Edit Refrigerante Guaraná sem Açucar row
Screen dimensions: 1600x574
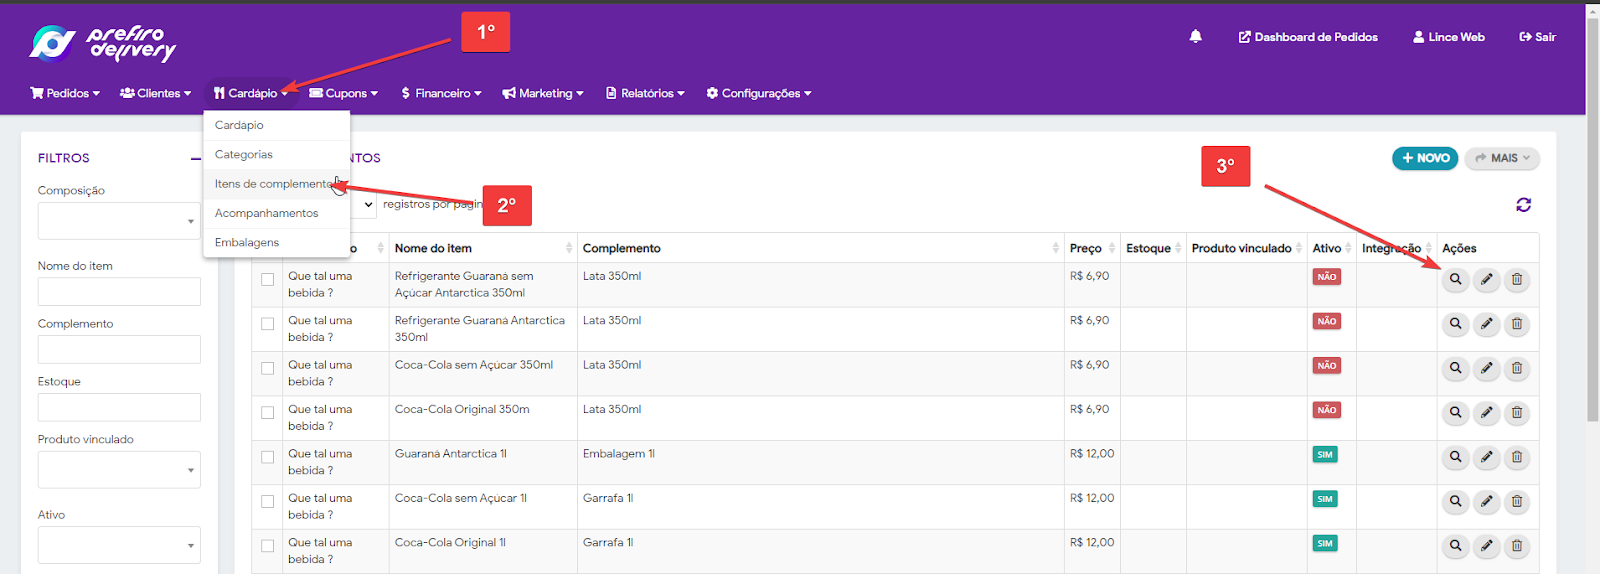tap(1486, 280)
